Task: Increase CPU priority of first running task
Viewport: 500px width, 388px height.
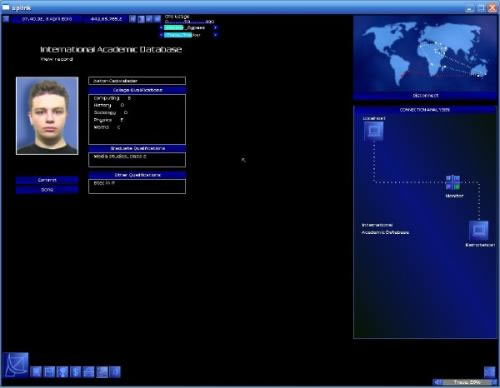Action: pyautogui.click(x=215, y=28)
